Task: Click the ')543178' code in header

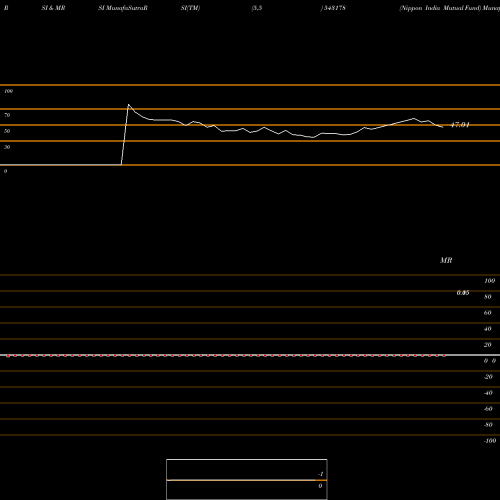Action: coord(333,8)
